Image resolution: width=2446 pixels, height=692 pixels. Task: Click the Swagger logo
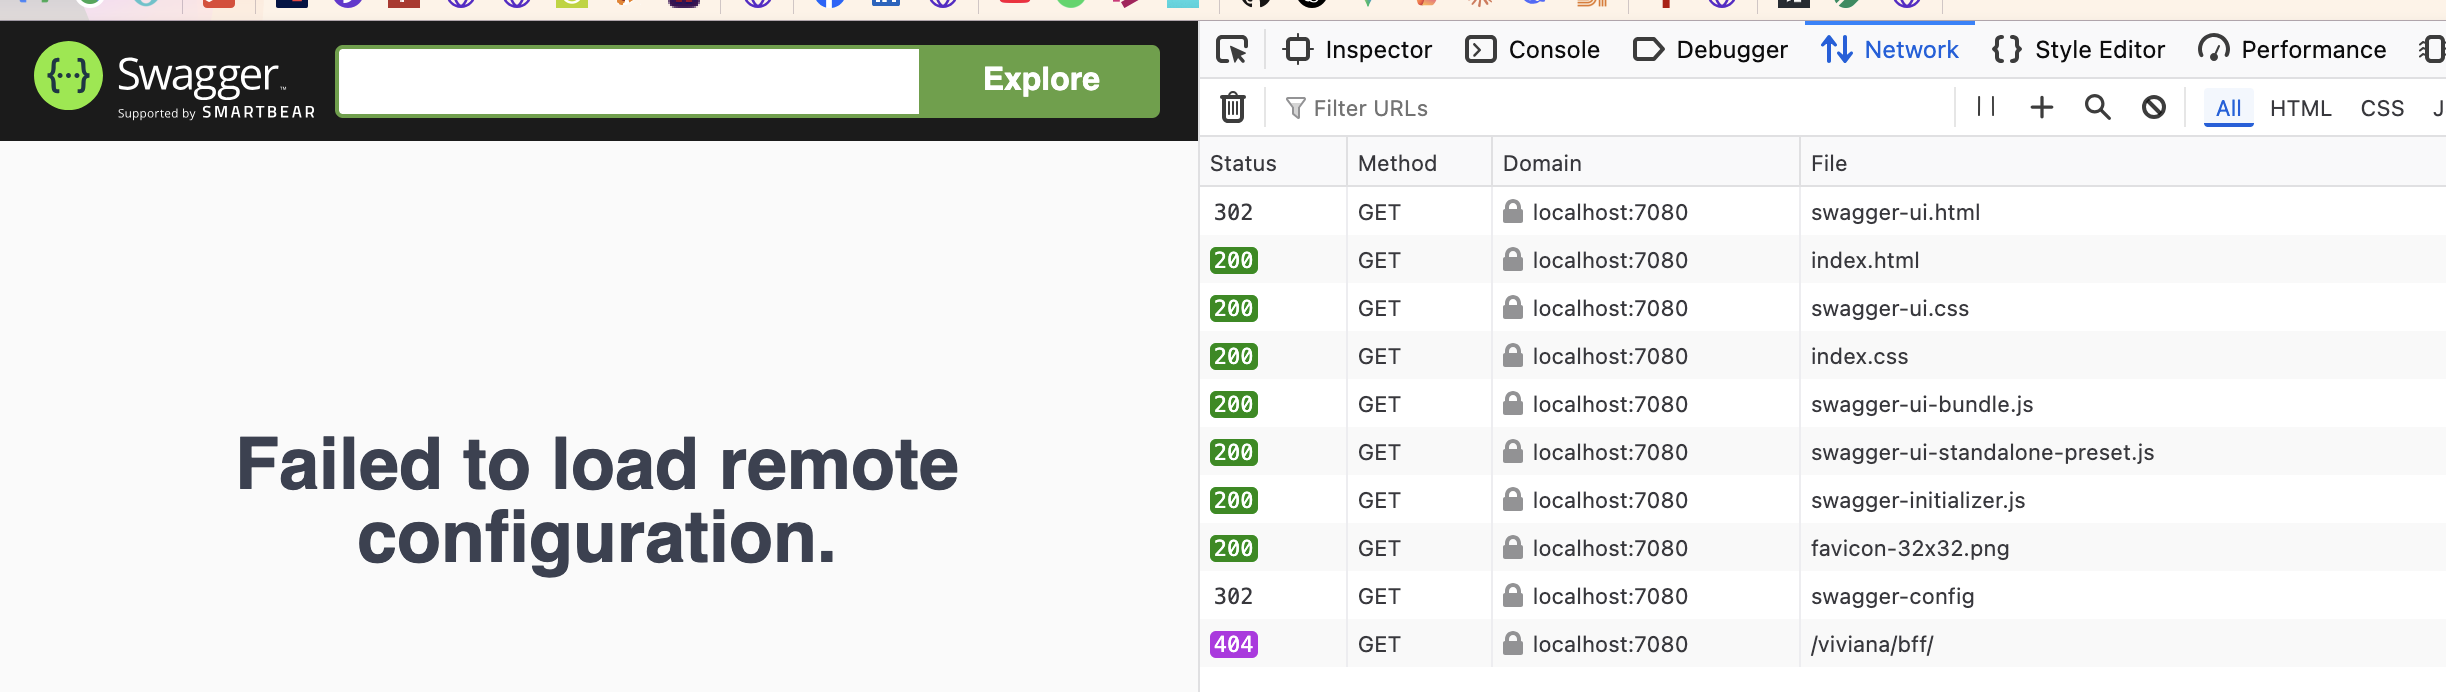click(175, 80)
